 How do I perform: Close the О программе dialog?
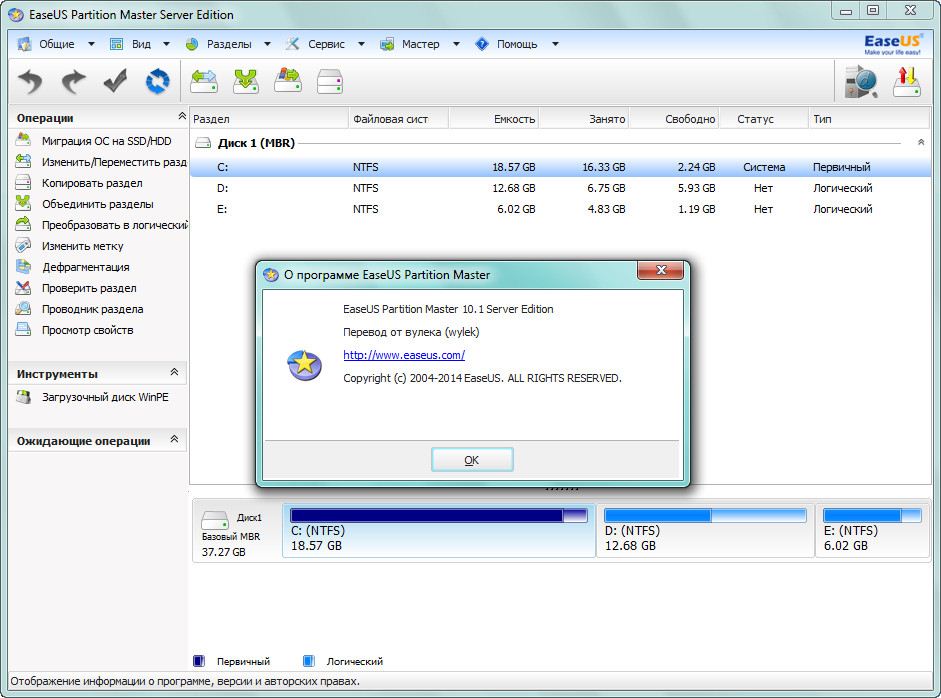[x=660, y=270]
